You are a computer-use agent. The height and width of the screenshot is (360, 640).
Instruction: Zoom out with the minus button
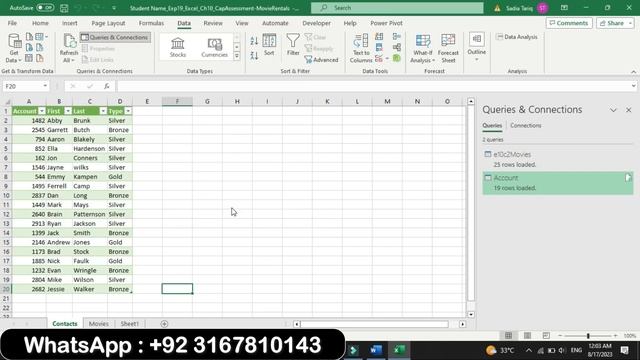pos(560,336)
